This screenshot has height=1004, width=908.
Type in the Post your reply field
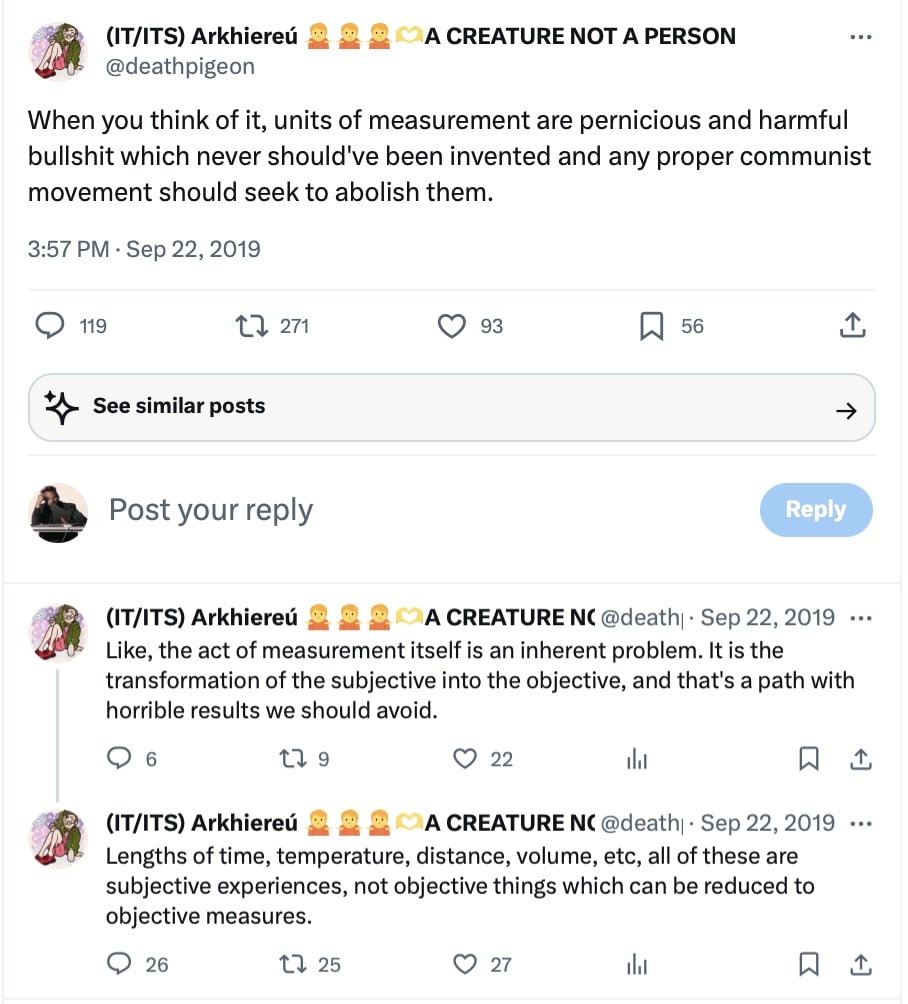(400, 510)
